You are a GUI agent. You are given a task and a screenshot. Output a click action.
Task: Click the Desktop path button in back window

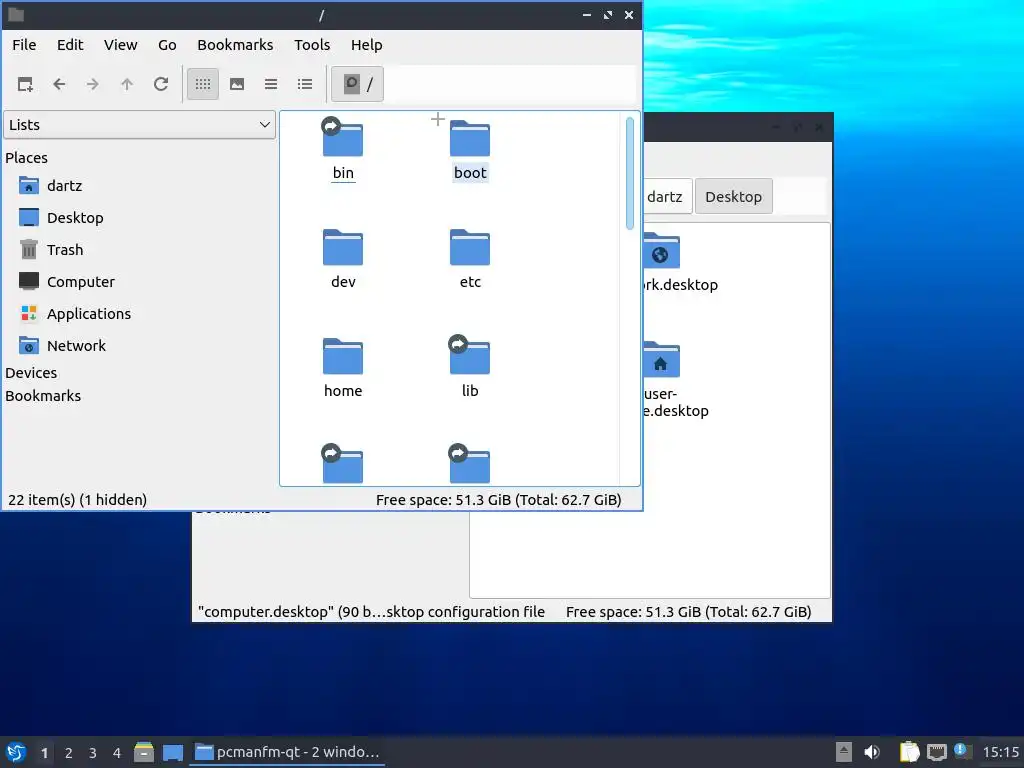click(733, 197)
